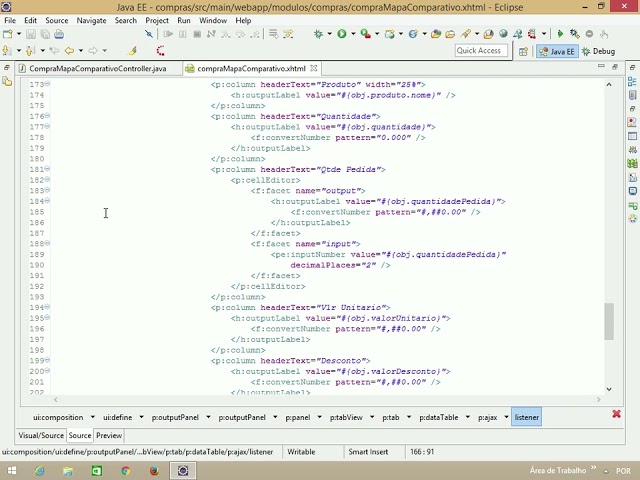The height and width of the screenshot is (480, 640).
Task: Switch to the Debug perspective
Action: 599,51
